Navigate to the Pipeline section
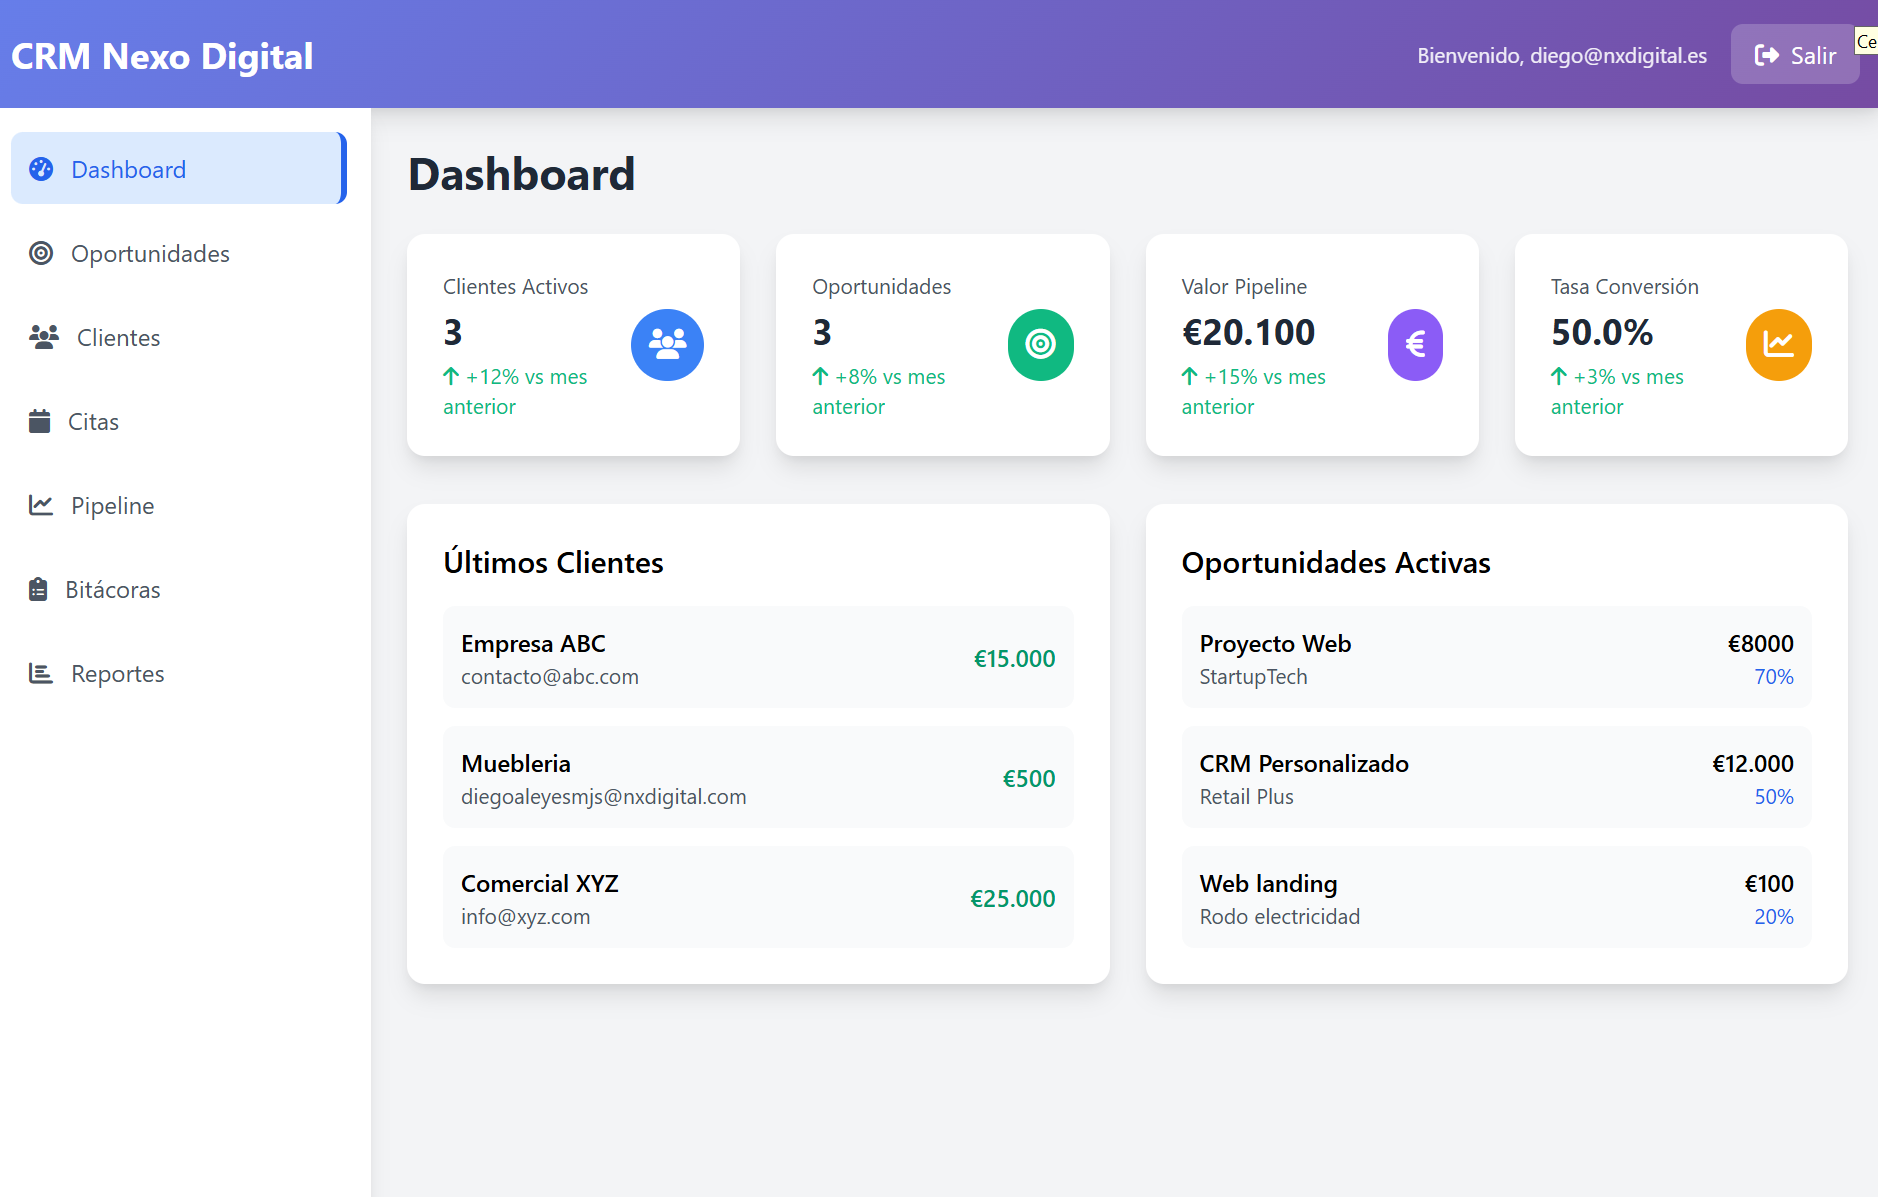Image resolution: width=1878 pixels, height=1197 pixels. 111,505
